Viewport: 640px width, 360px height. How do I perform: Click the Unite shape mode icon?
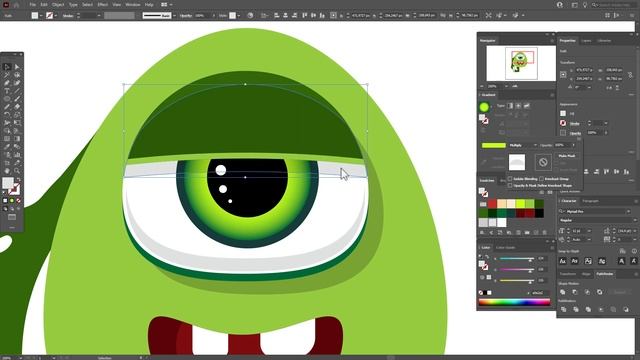pos(563,292)
